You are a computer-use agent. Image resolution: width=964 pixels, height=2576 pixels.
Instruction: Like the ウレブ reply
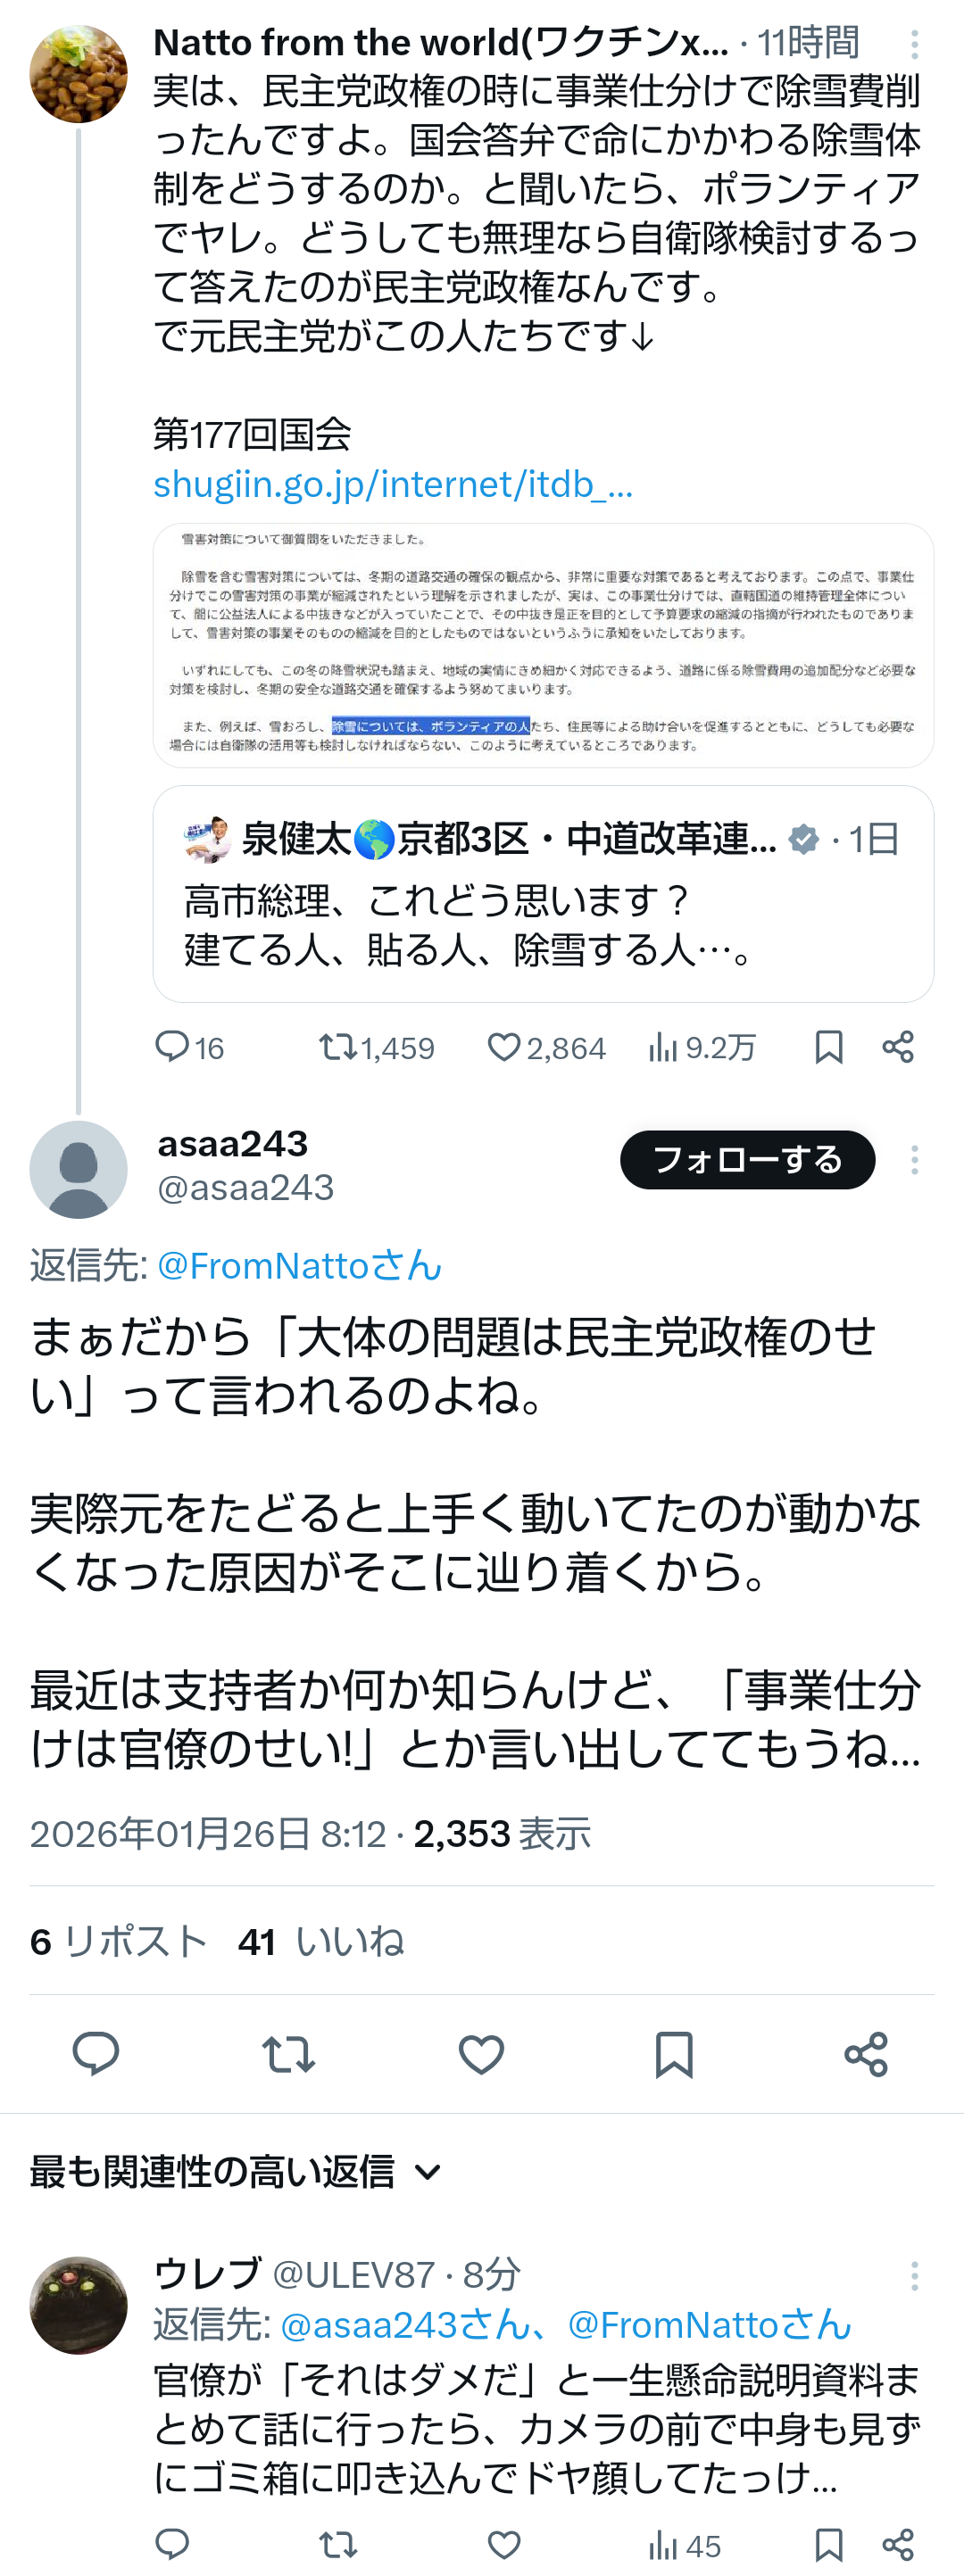pyautogui.click(x=504, y=2544)
